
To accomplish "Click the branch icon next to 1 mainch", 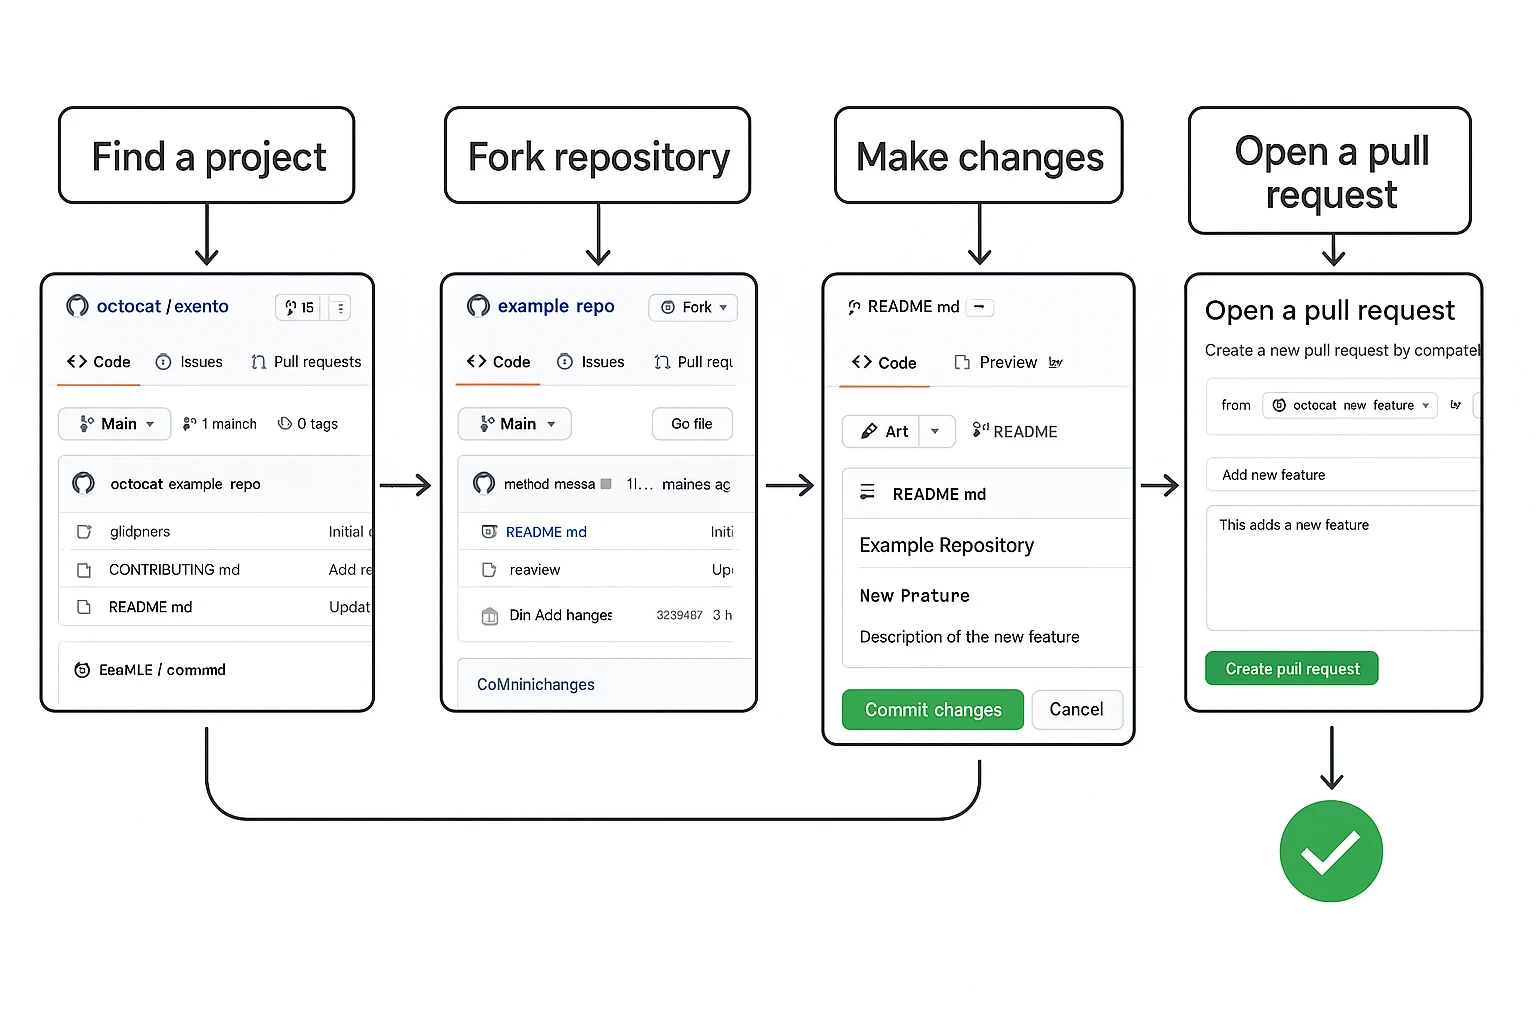I will 189,424.
